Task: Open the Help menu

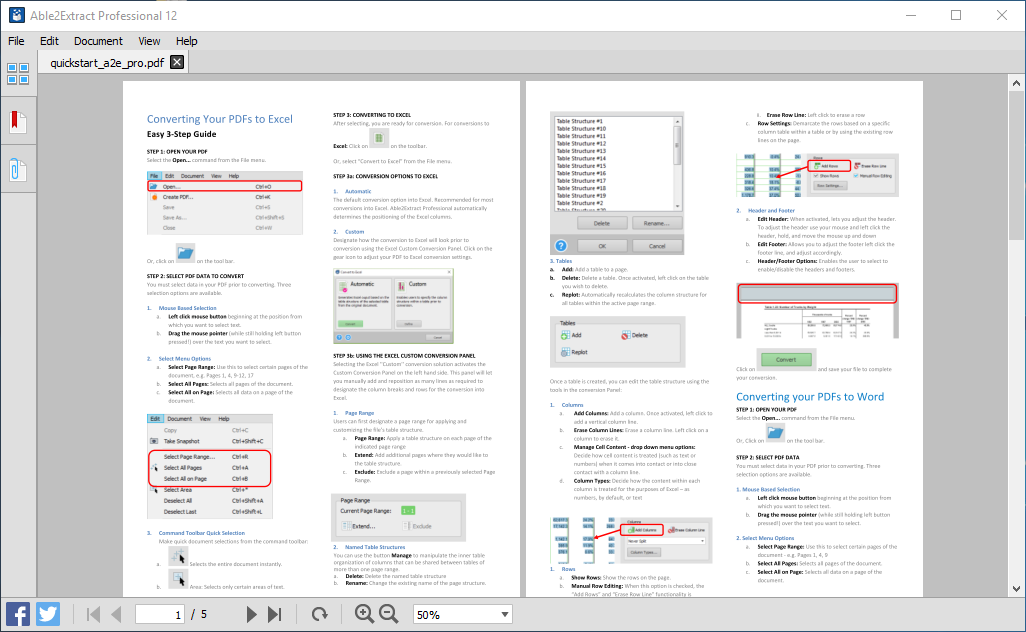Action: pyautogui.click(x=186, y=41)
